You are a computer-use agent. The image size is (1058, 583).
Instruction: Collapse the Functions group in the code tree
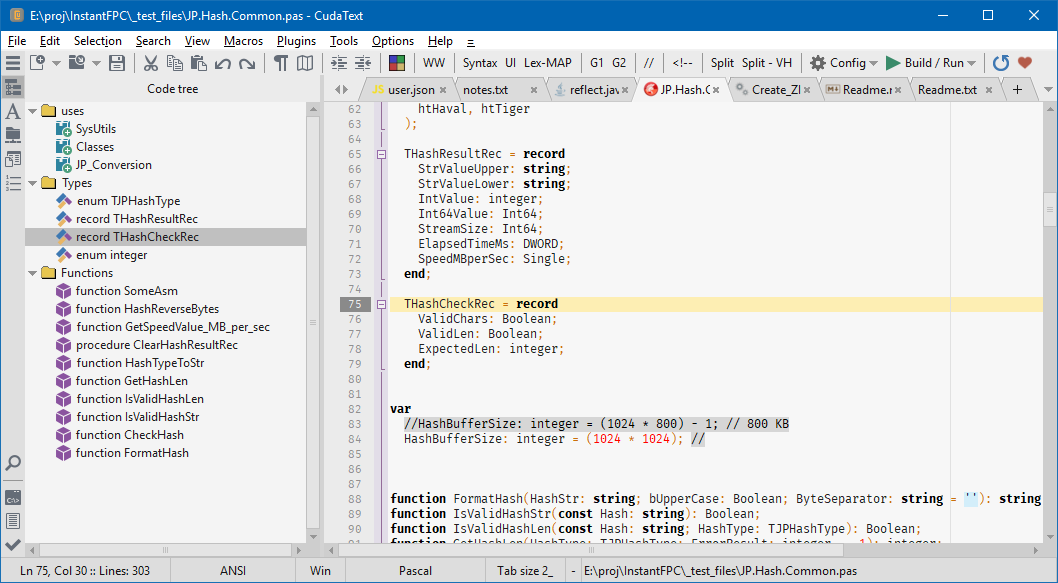click(30, 272)
